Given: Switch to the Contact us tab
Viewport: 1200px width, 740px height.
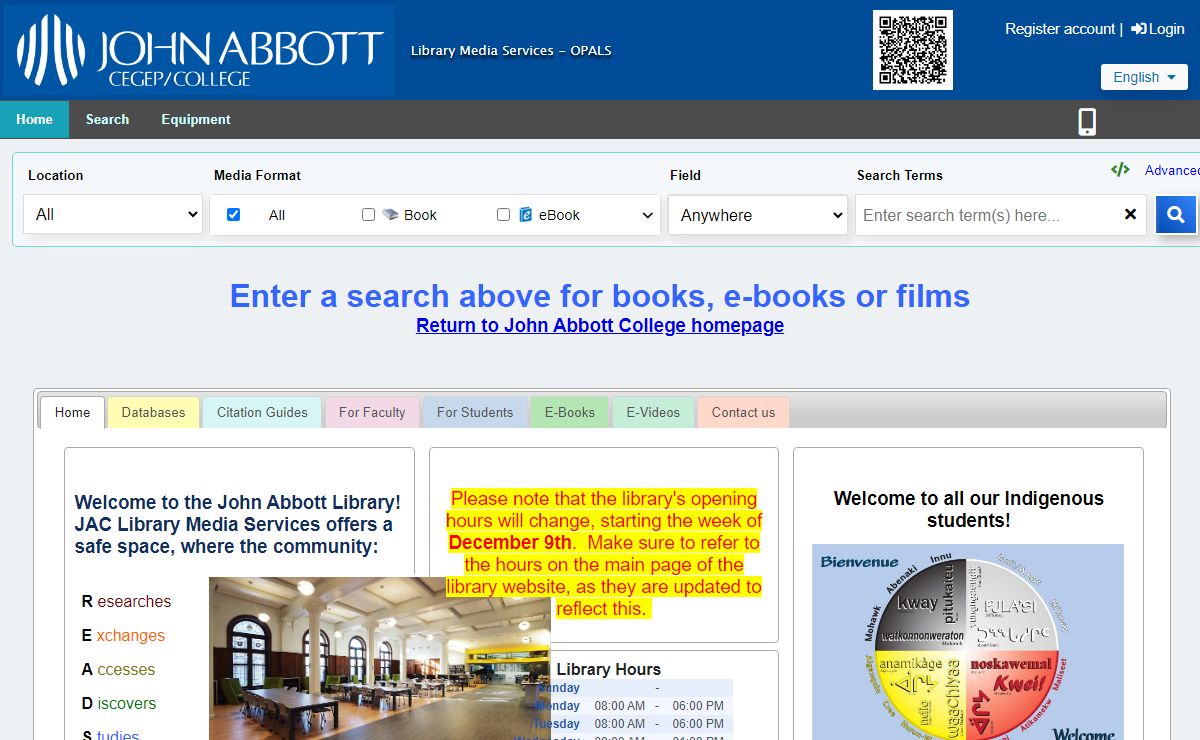Looking at the screenshot, I should [x=743, y=412].
